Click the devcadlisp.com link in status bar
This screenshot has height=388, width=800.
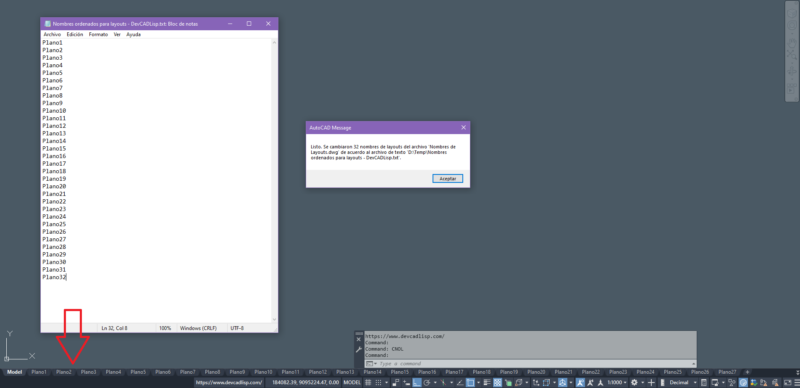229,382
